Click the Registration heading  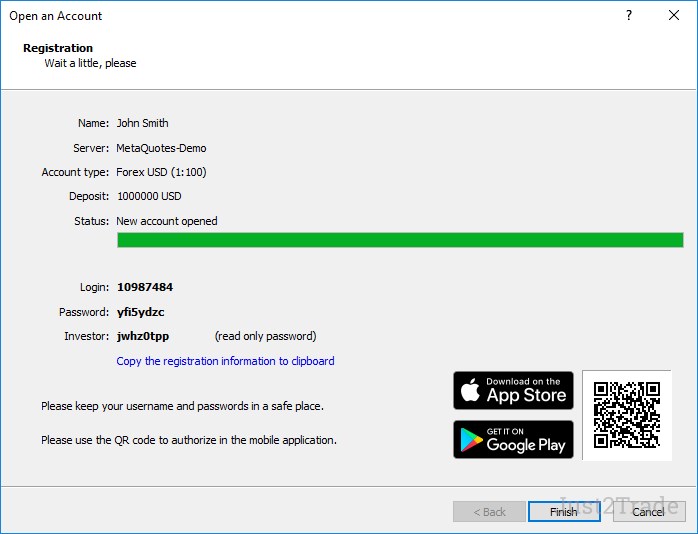coord(58,48)
